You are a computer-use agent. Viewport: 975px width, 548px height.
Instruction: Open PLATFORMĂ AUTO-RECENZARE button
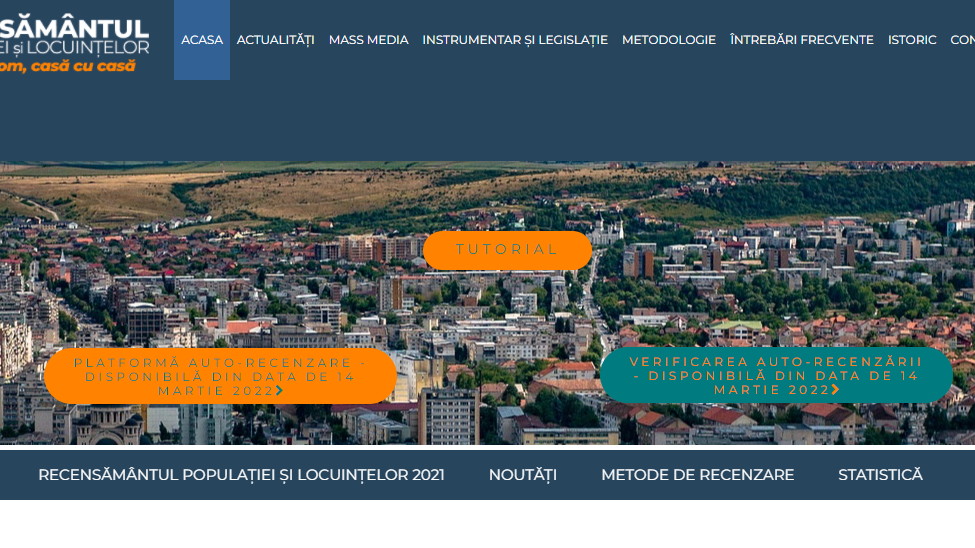[221, 376]
